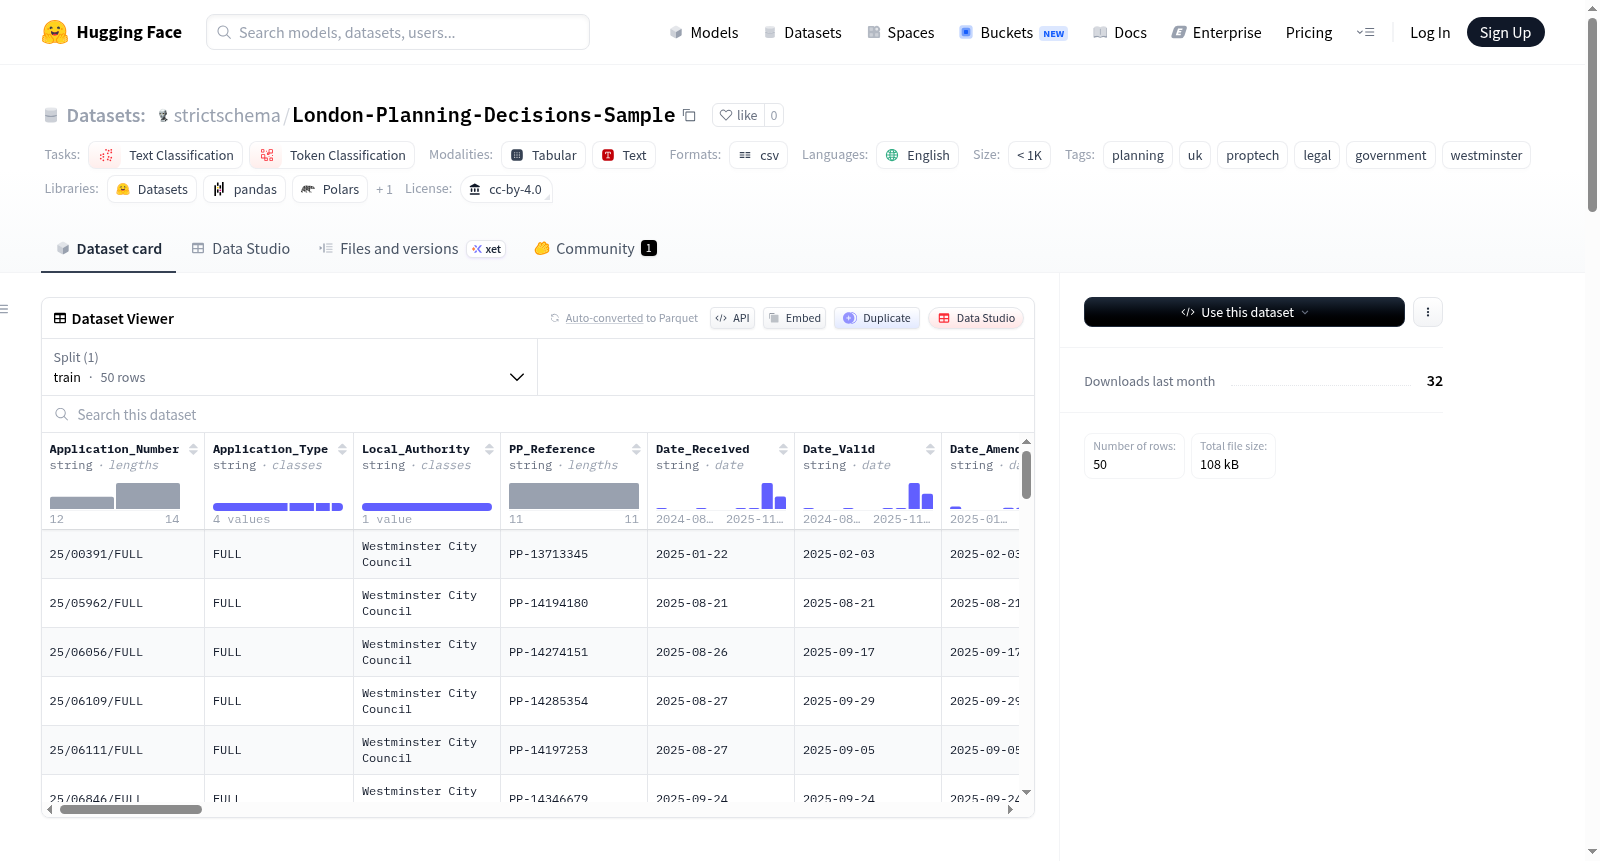1600x861 pixels.
Task: Open the left sidebar toggle icon
Action: (4, 309)
